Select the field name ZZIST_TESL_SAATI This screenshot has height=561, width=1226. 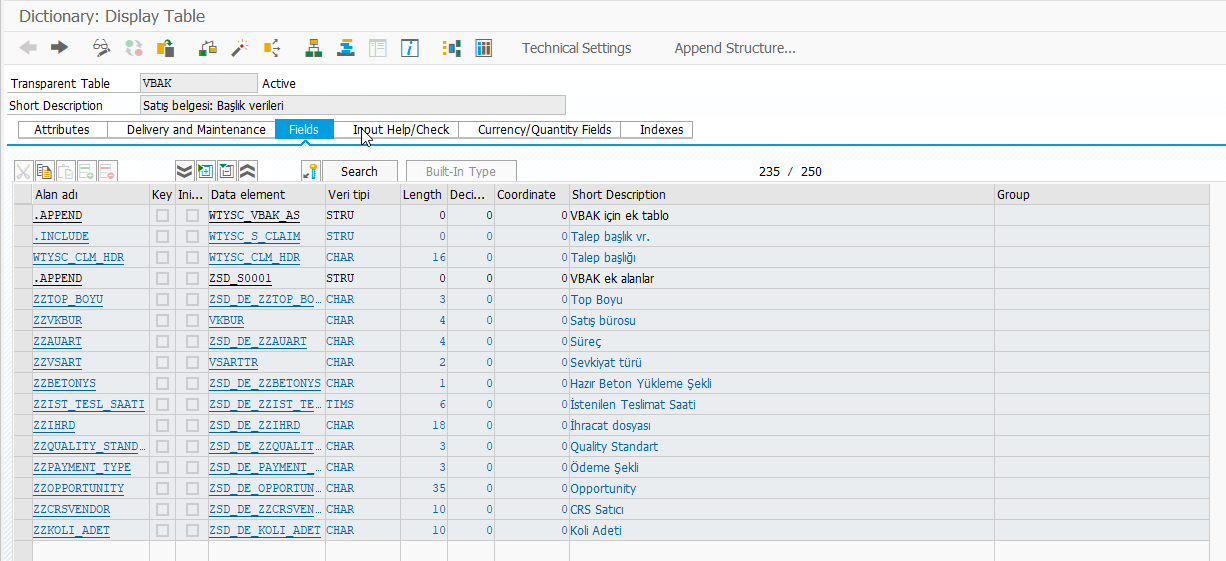(89, 404)
